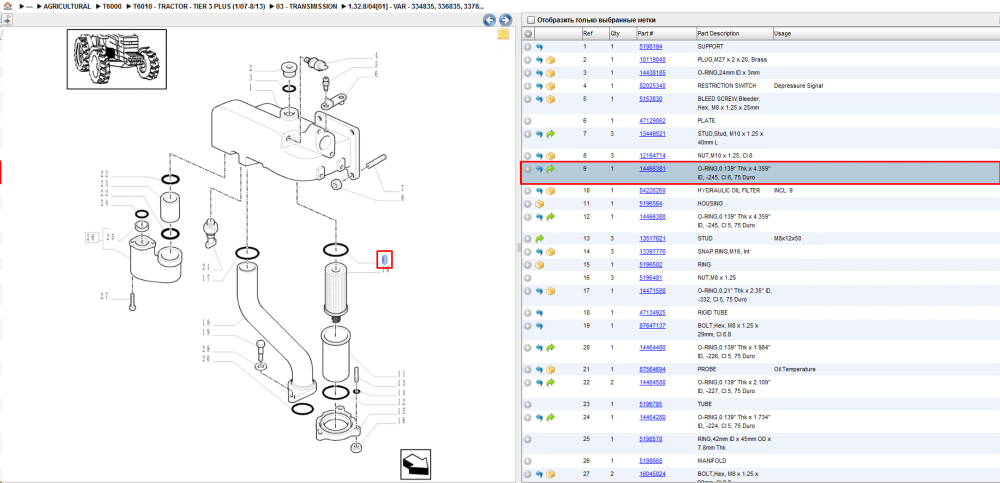Click yellow box icon in ref 15 RING row
This screenshot has width=1000, height=483.
tap(539, 265)
